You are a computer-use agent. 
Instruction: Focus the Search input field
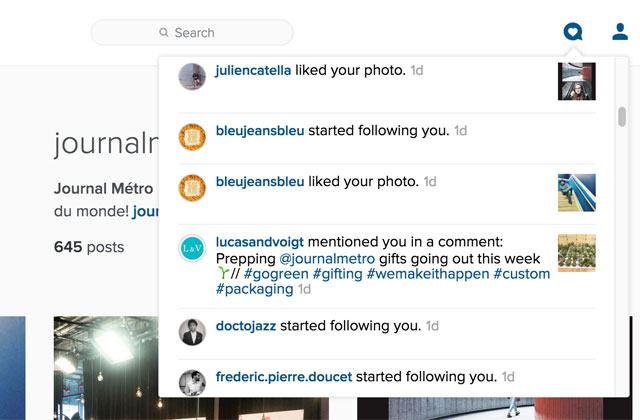coord(192,32)
